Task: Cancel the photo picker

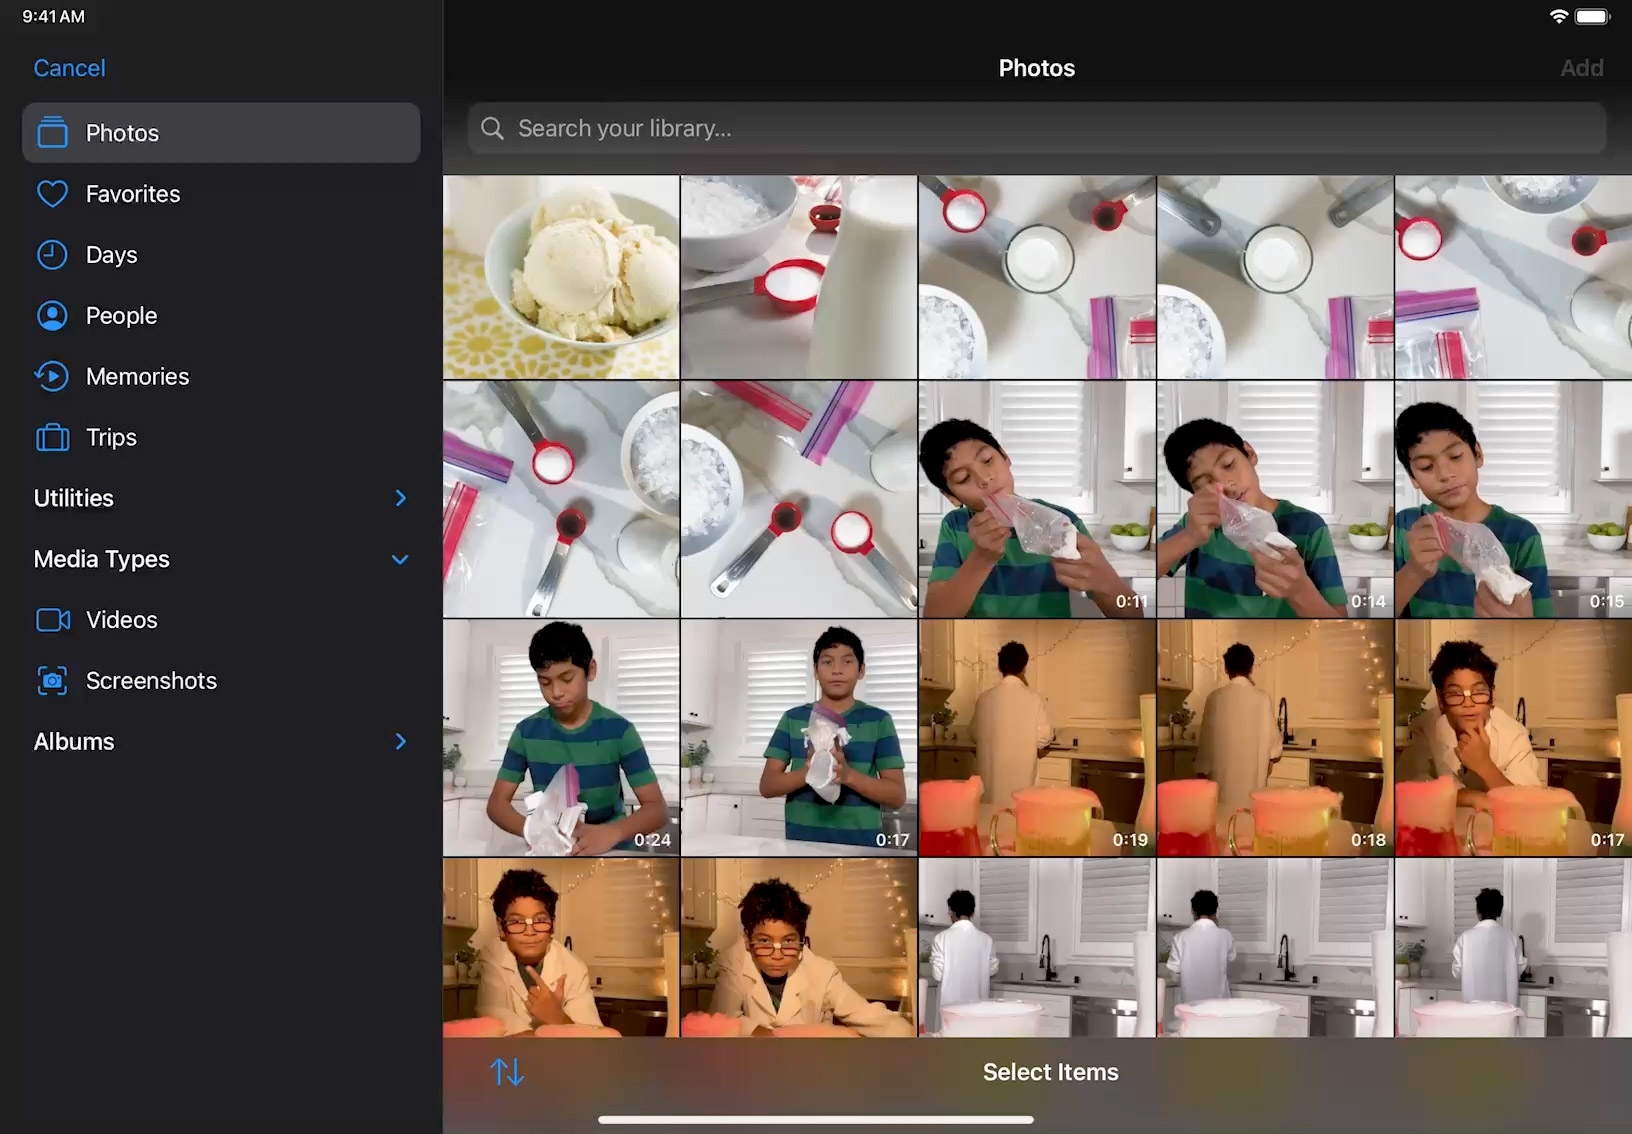Action: [x=69, y=68]
